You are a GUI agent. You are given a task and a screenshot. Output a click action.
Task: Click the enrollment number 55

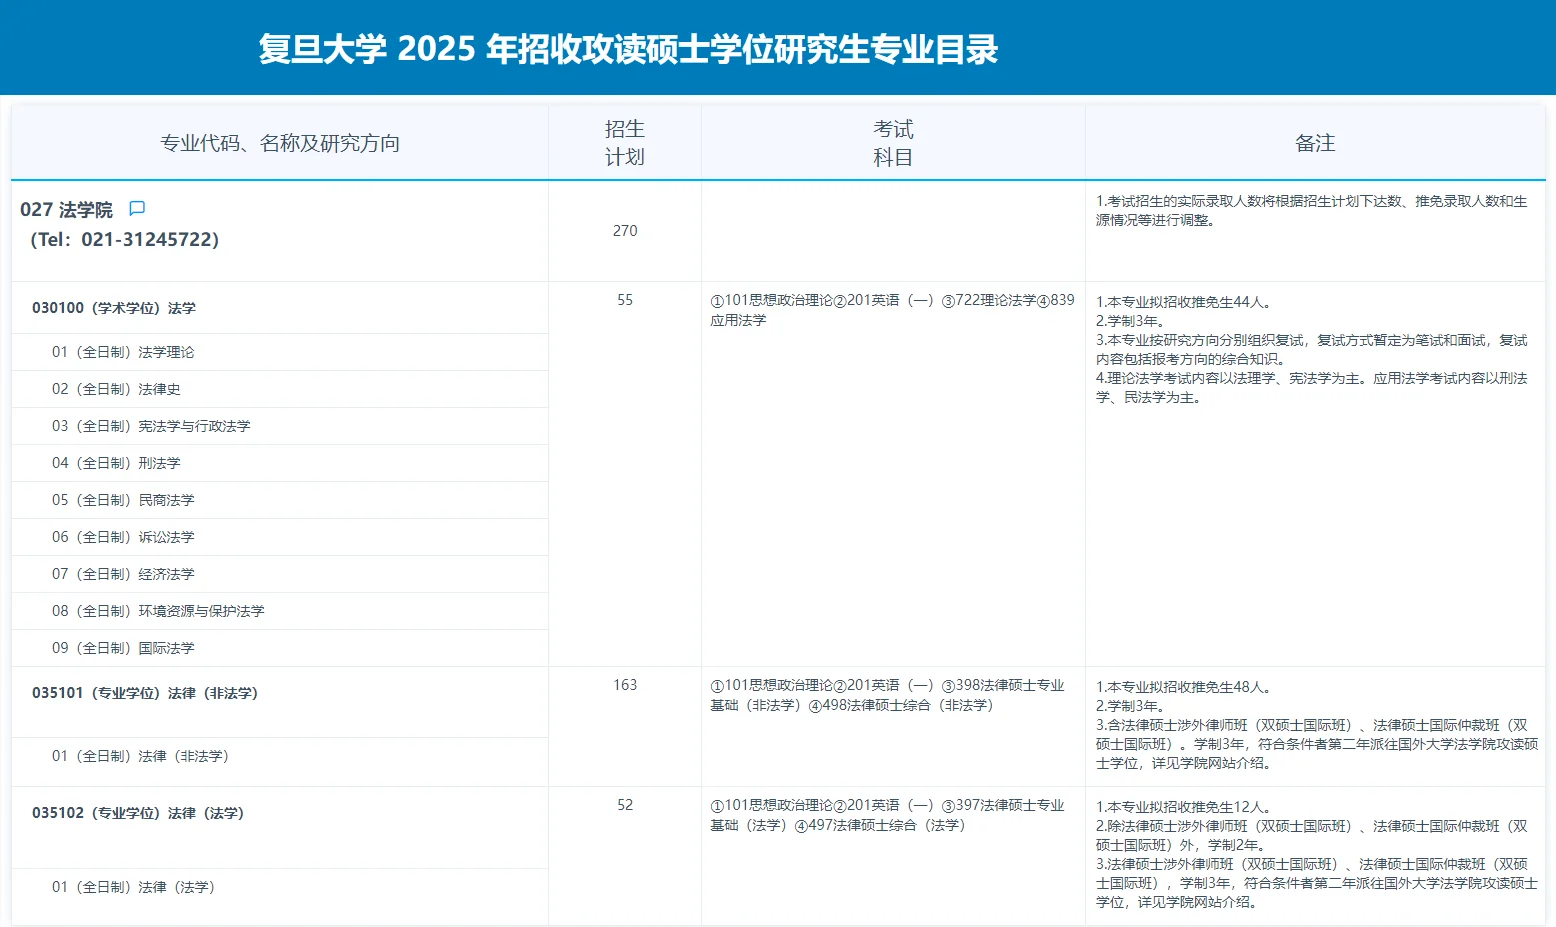tap(625, 300)
